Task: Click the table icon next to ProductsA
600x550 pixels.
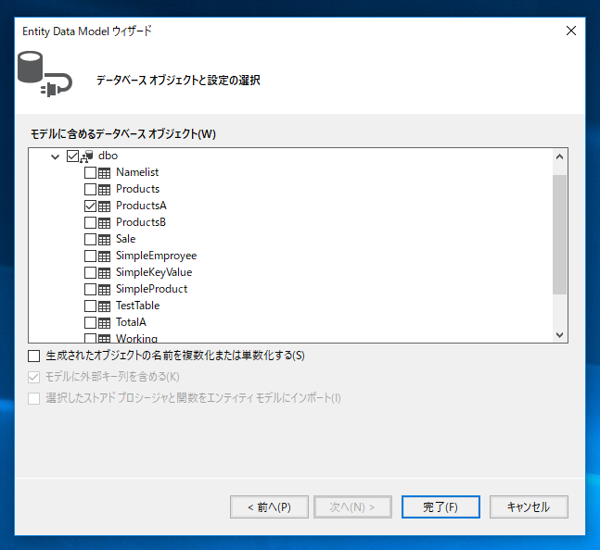Action: [104, 206]
